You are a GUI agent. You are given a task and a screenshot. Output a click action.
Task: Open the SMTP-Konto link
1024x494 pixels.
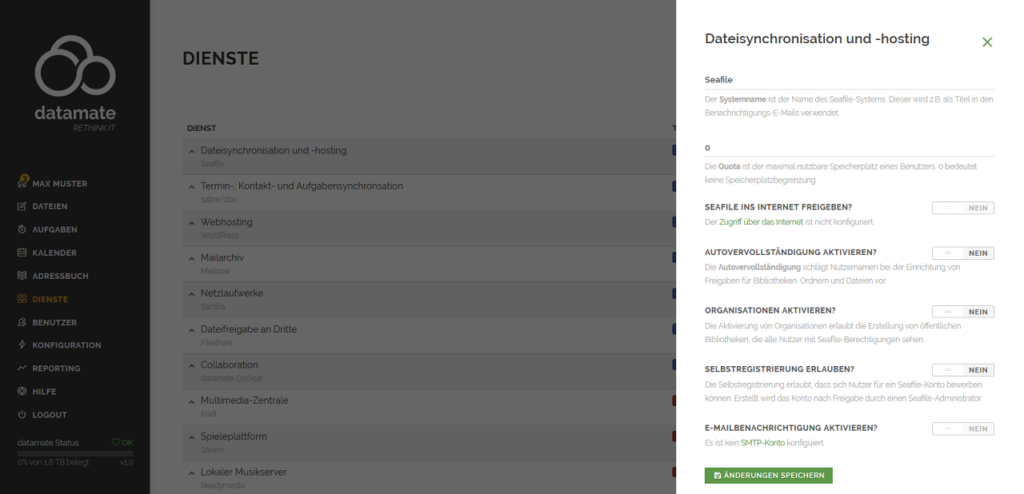coord(762,443)
